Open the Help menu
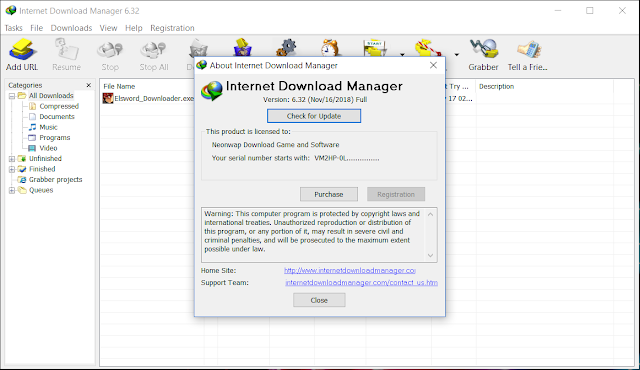The width and height of the screenshot is (640, 370). [x=133, y=28]
